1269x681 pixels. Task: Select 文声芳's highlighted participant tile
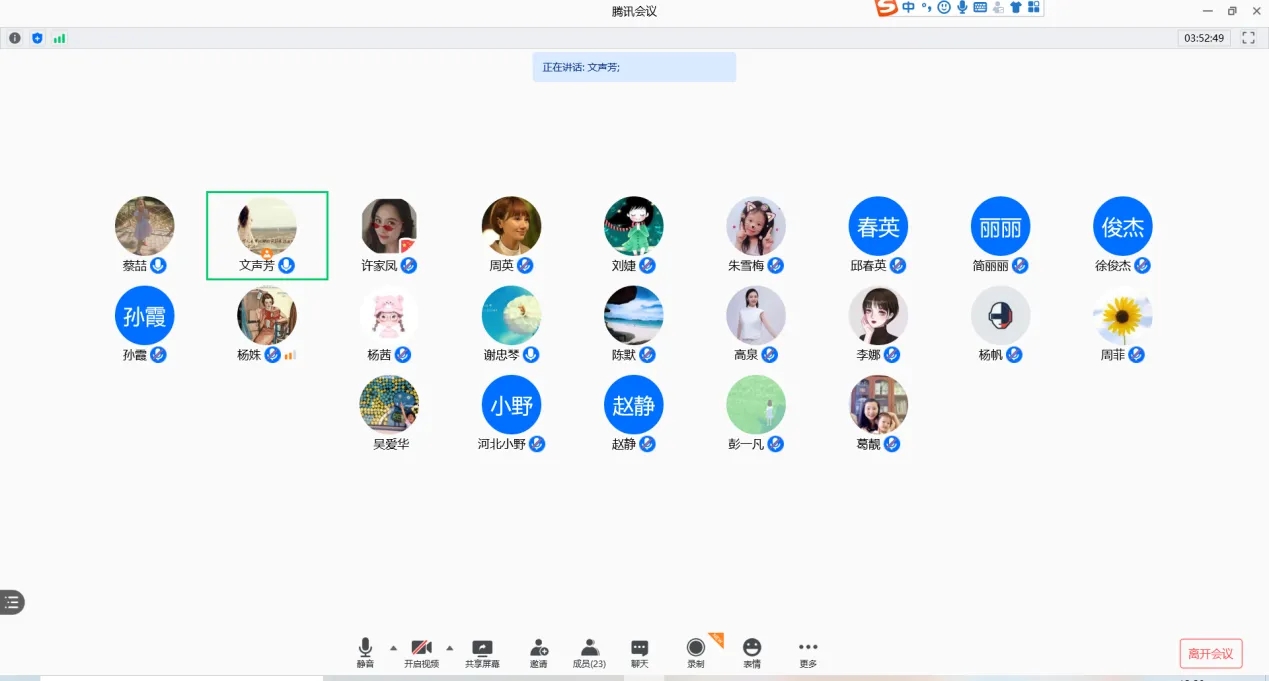click(x=267, y=235)
